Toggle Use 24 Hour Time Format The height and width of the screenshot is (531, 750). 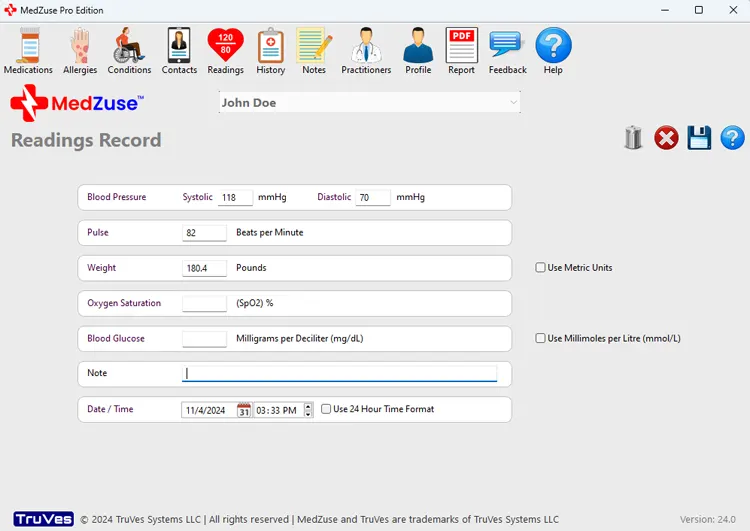pos(326,409)
